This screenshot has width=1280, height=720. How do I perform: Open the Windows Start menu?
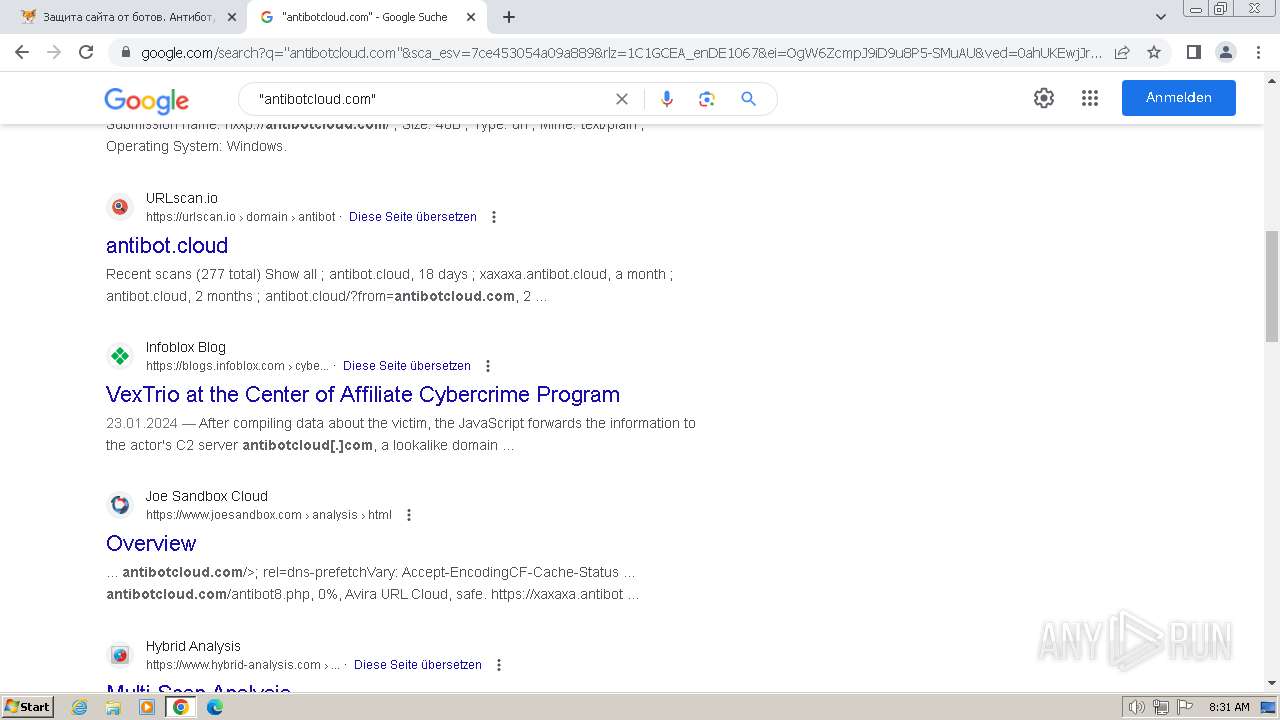pos(28,707)
